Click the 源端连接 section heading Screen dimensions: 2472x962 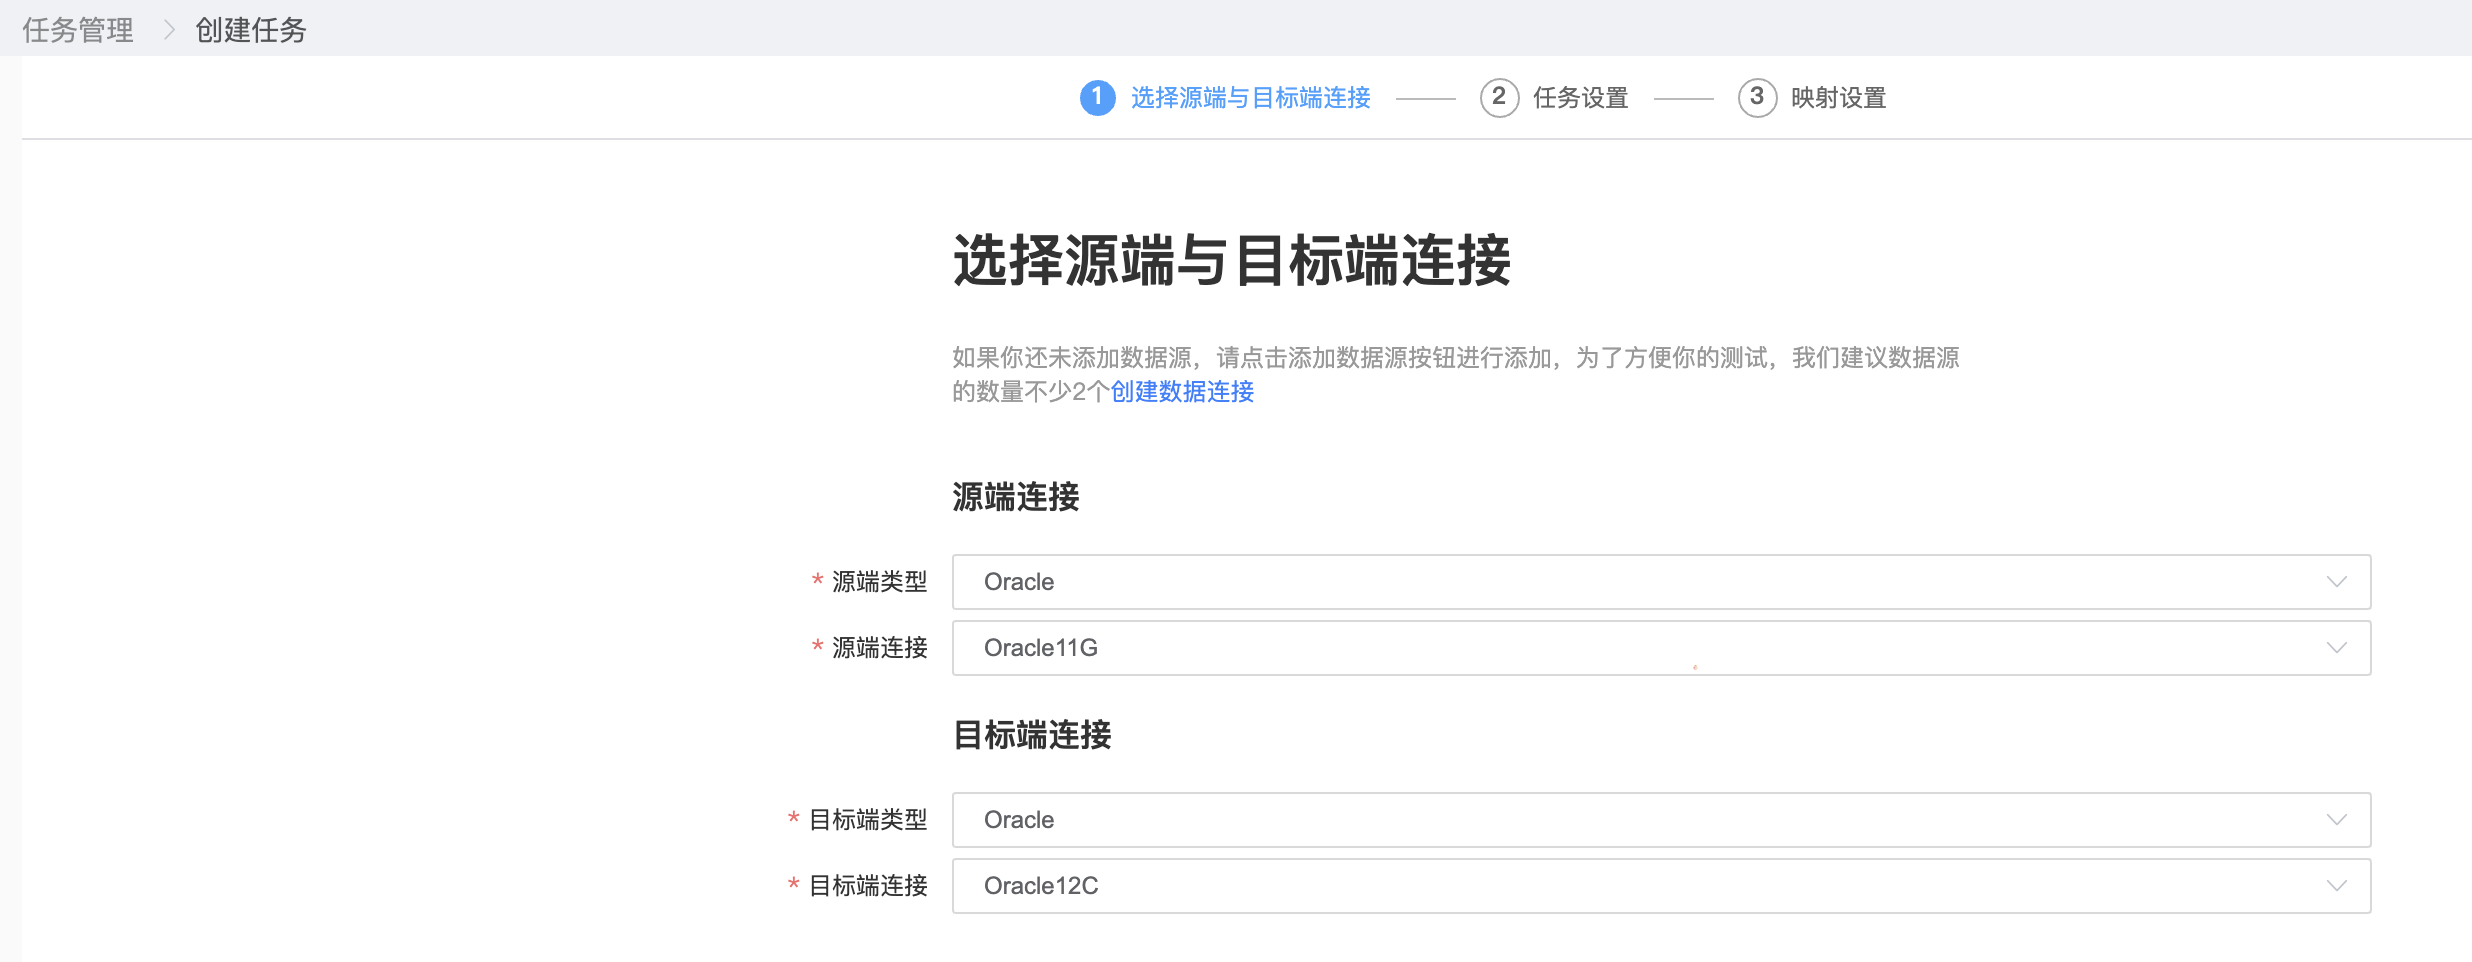click(x=1016, y=497)
